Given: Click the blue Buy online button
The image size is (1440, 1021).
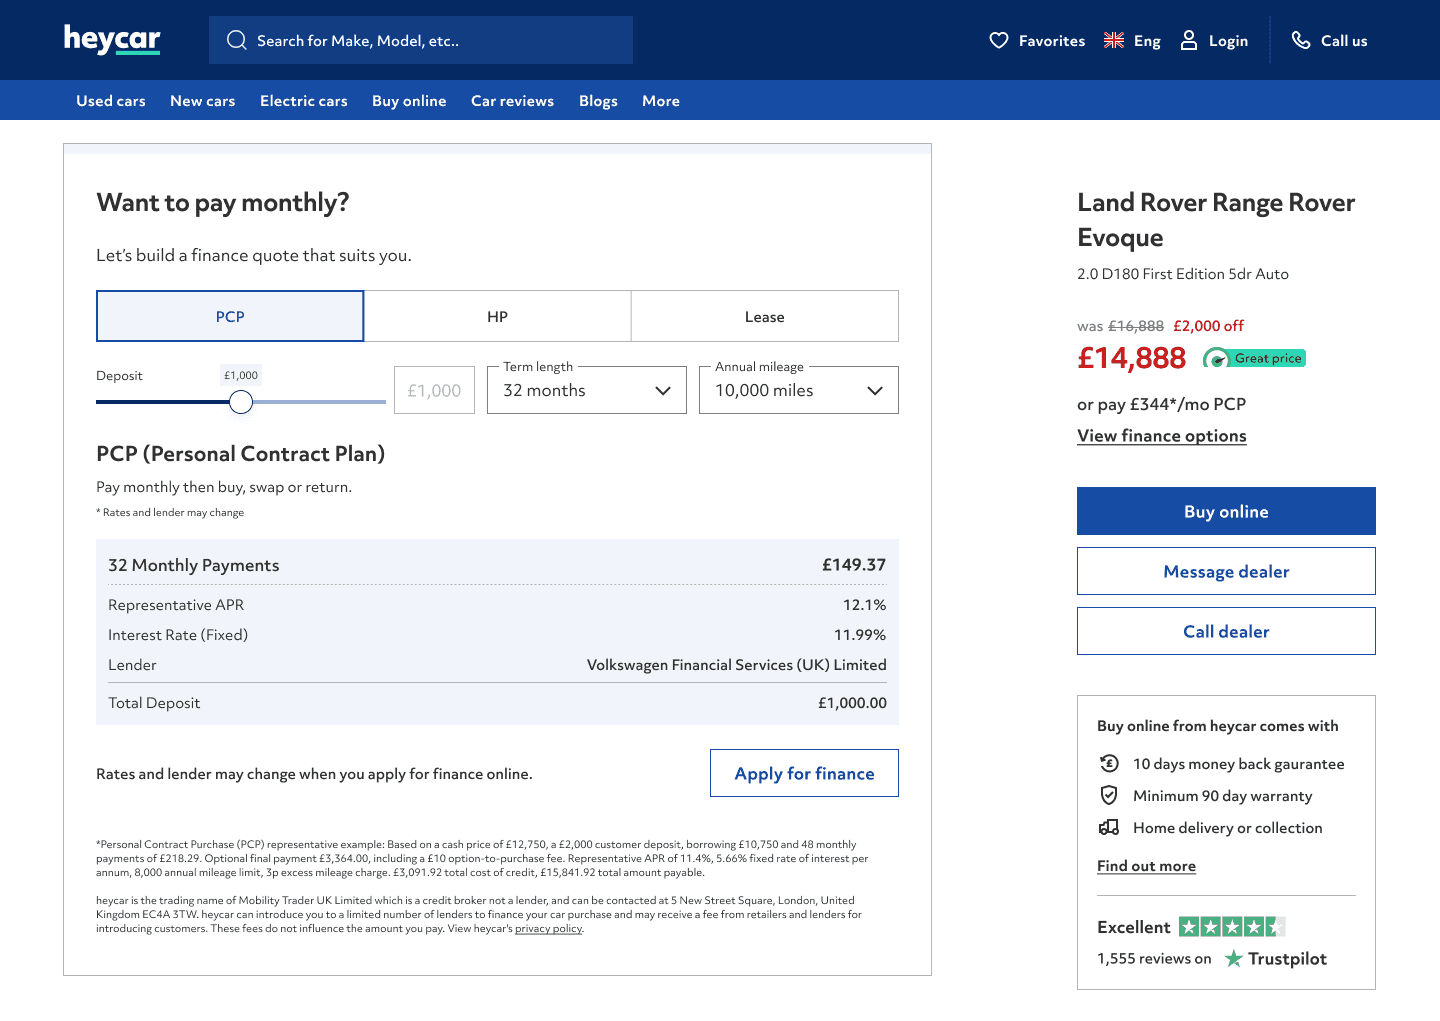Looking at the screenshot, I should click(x=1226, y=511).
